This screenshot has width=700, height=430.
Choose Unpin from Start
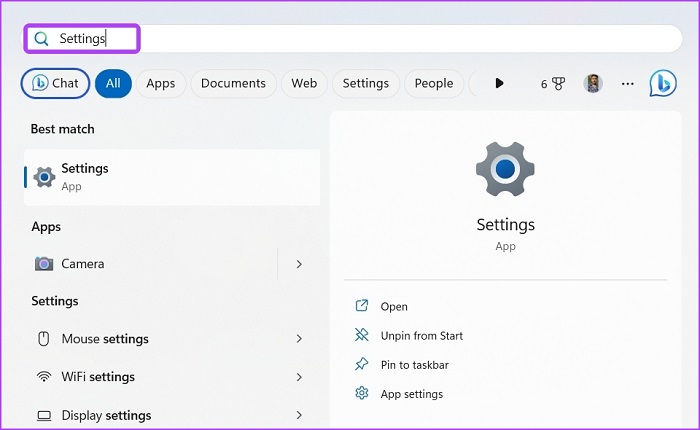(421, 336)
